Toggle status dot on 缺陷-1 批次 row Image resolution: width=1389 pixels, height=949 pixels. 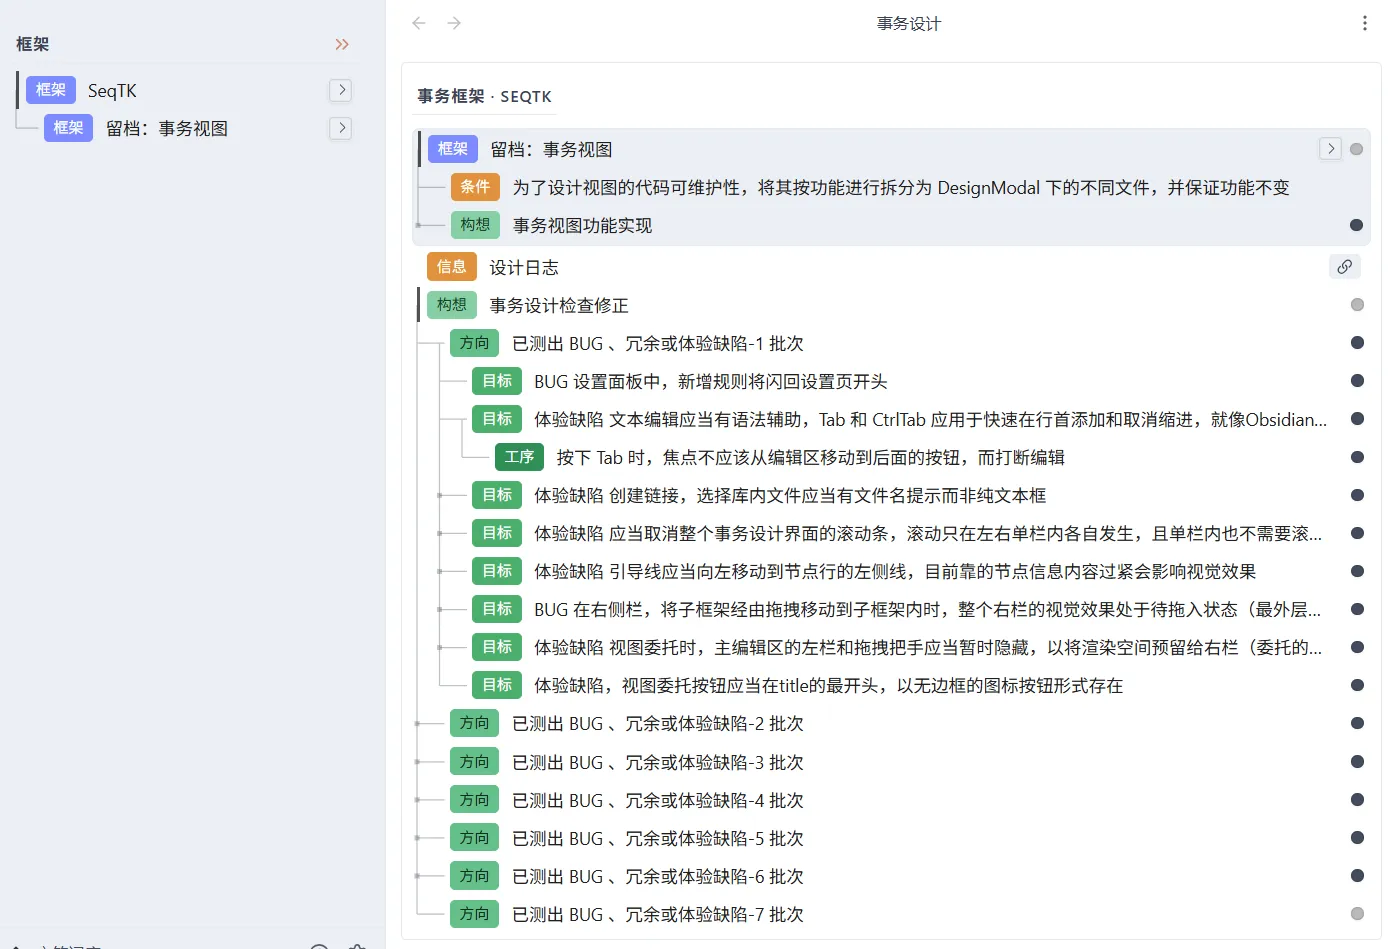pyautogui.click(x=1357, y=343)
